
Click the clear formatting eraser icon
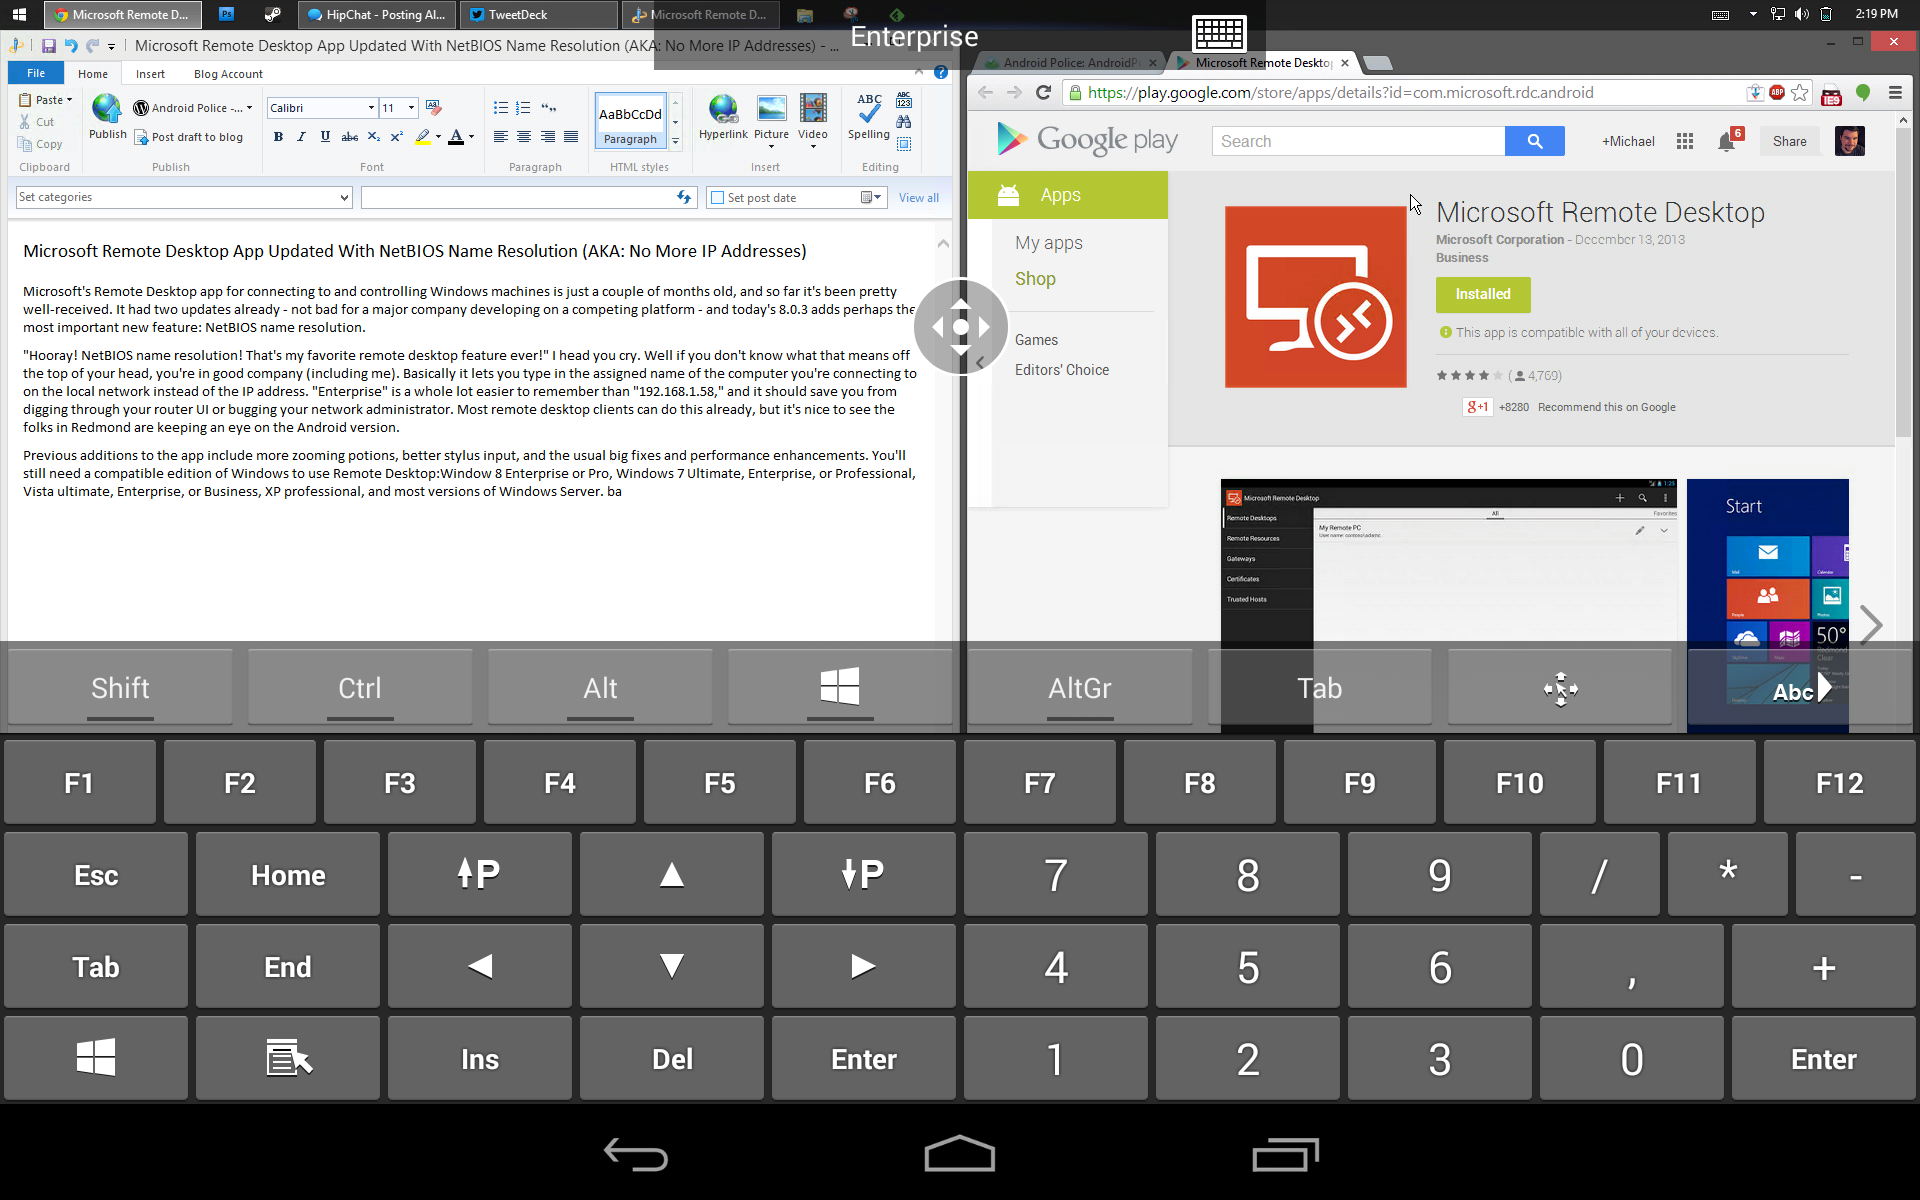pos(433,108)
